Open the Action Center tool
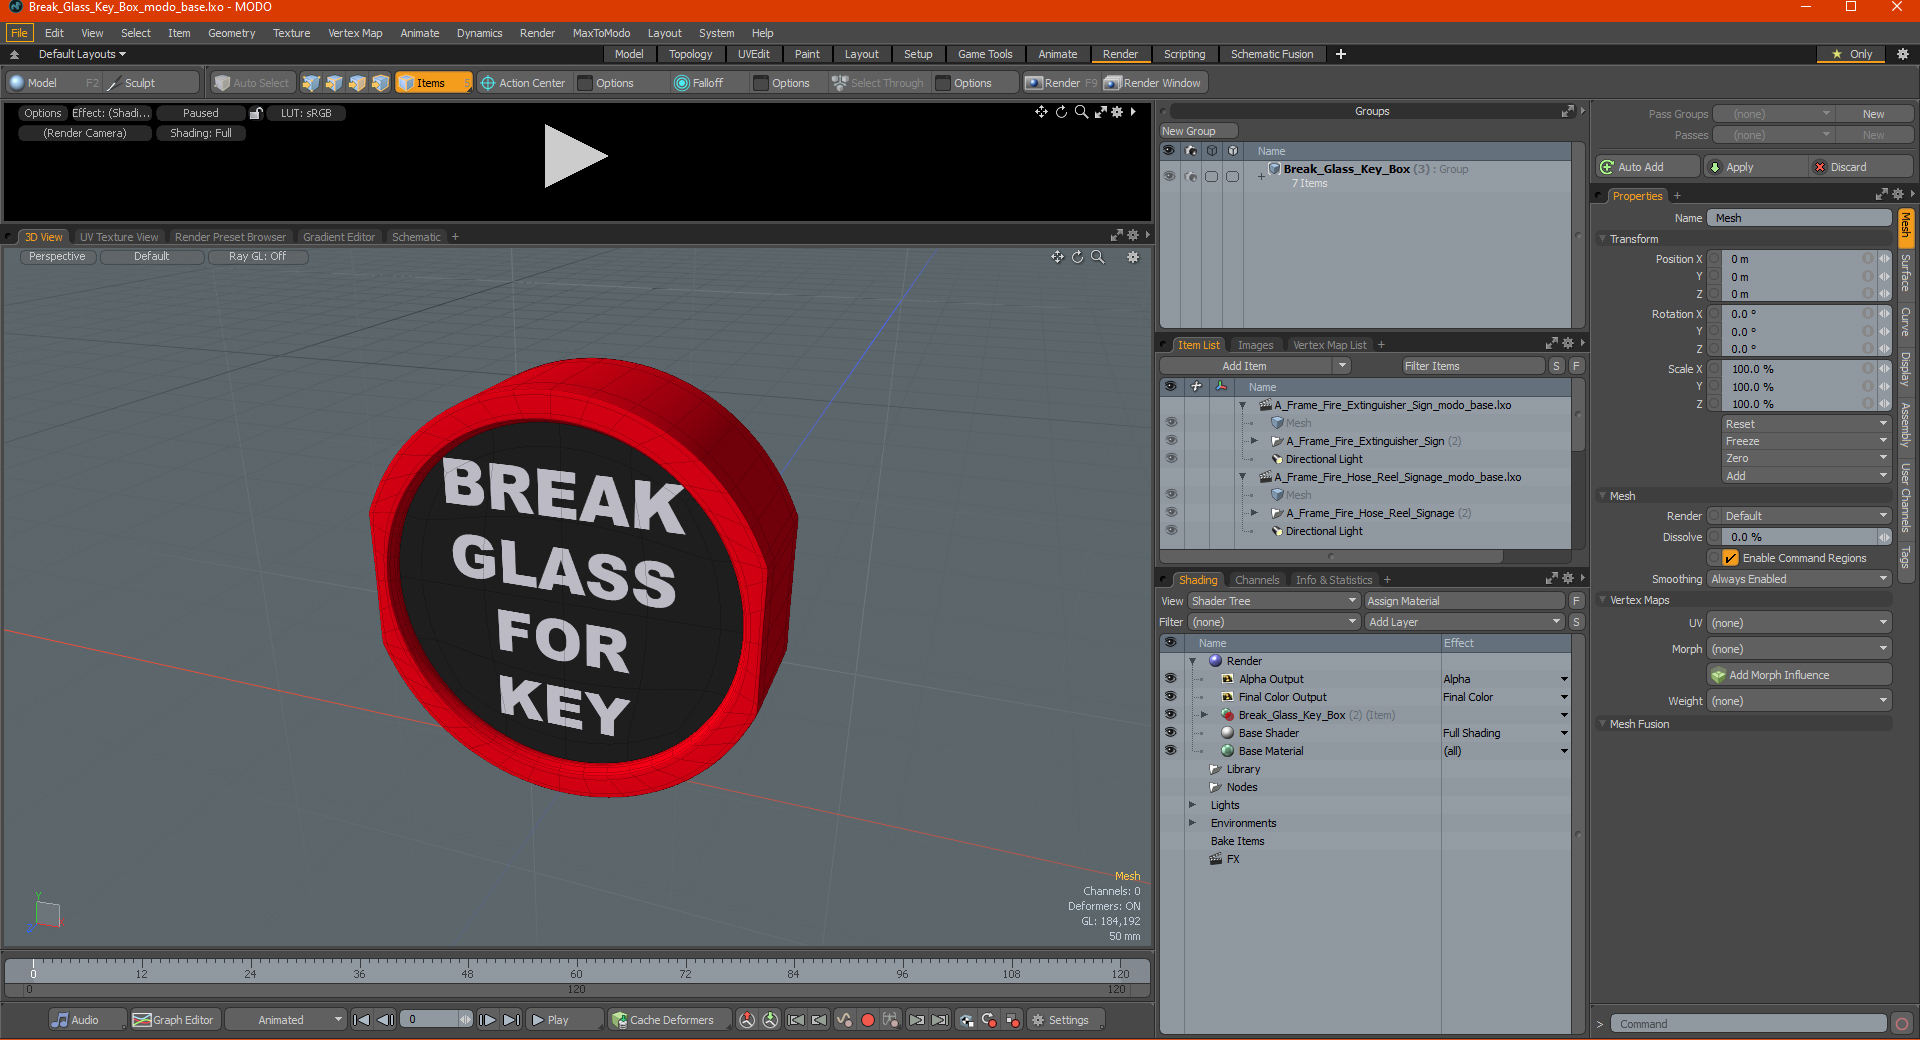 click(523, 83)
